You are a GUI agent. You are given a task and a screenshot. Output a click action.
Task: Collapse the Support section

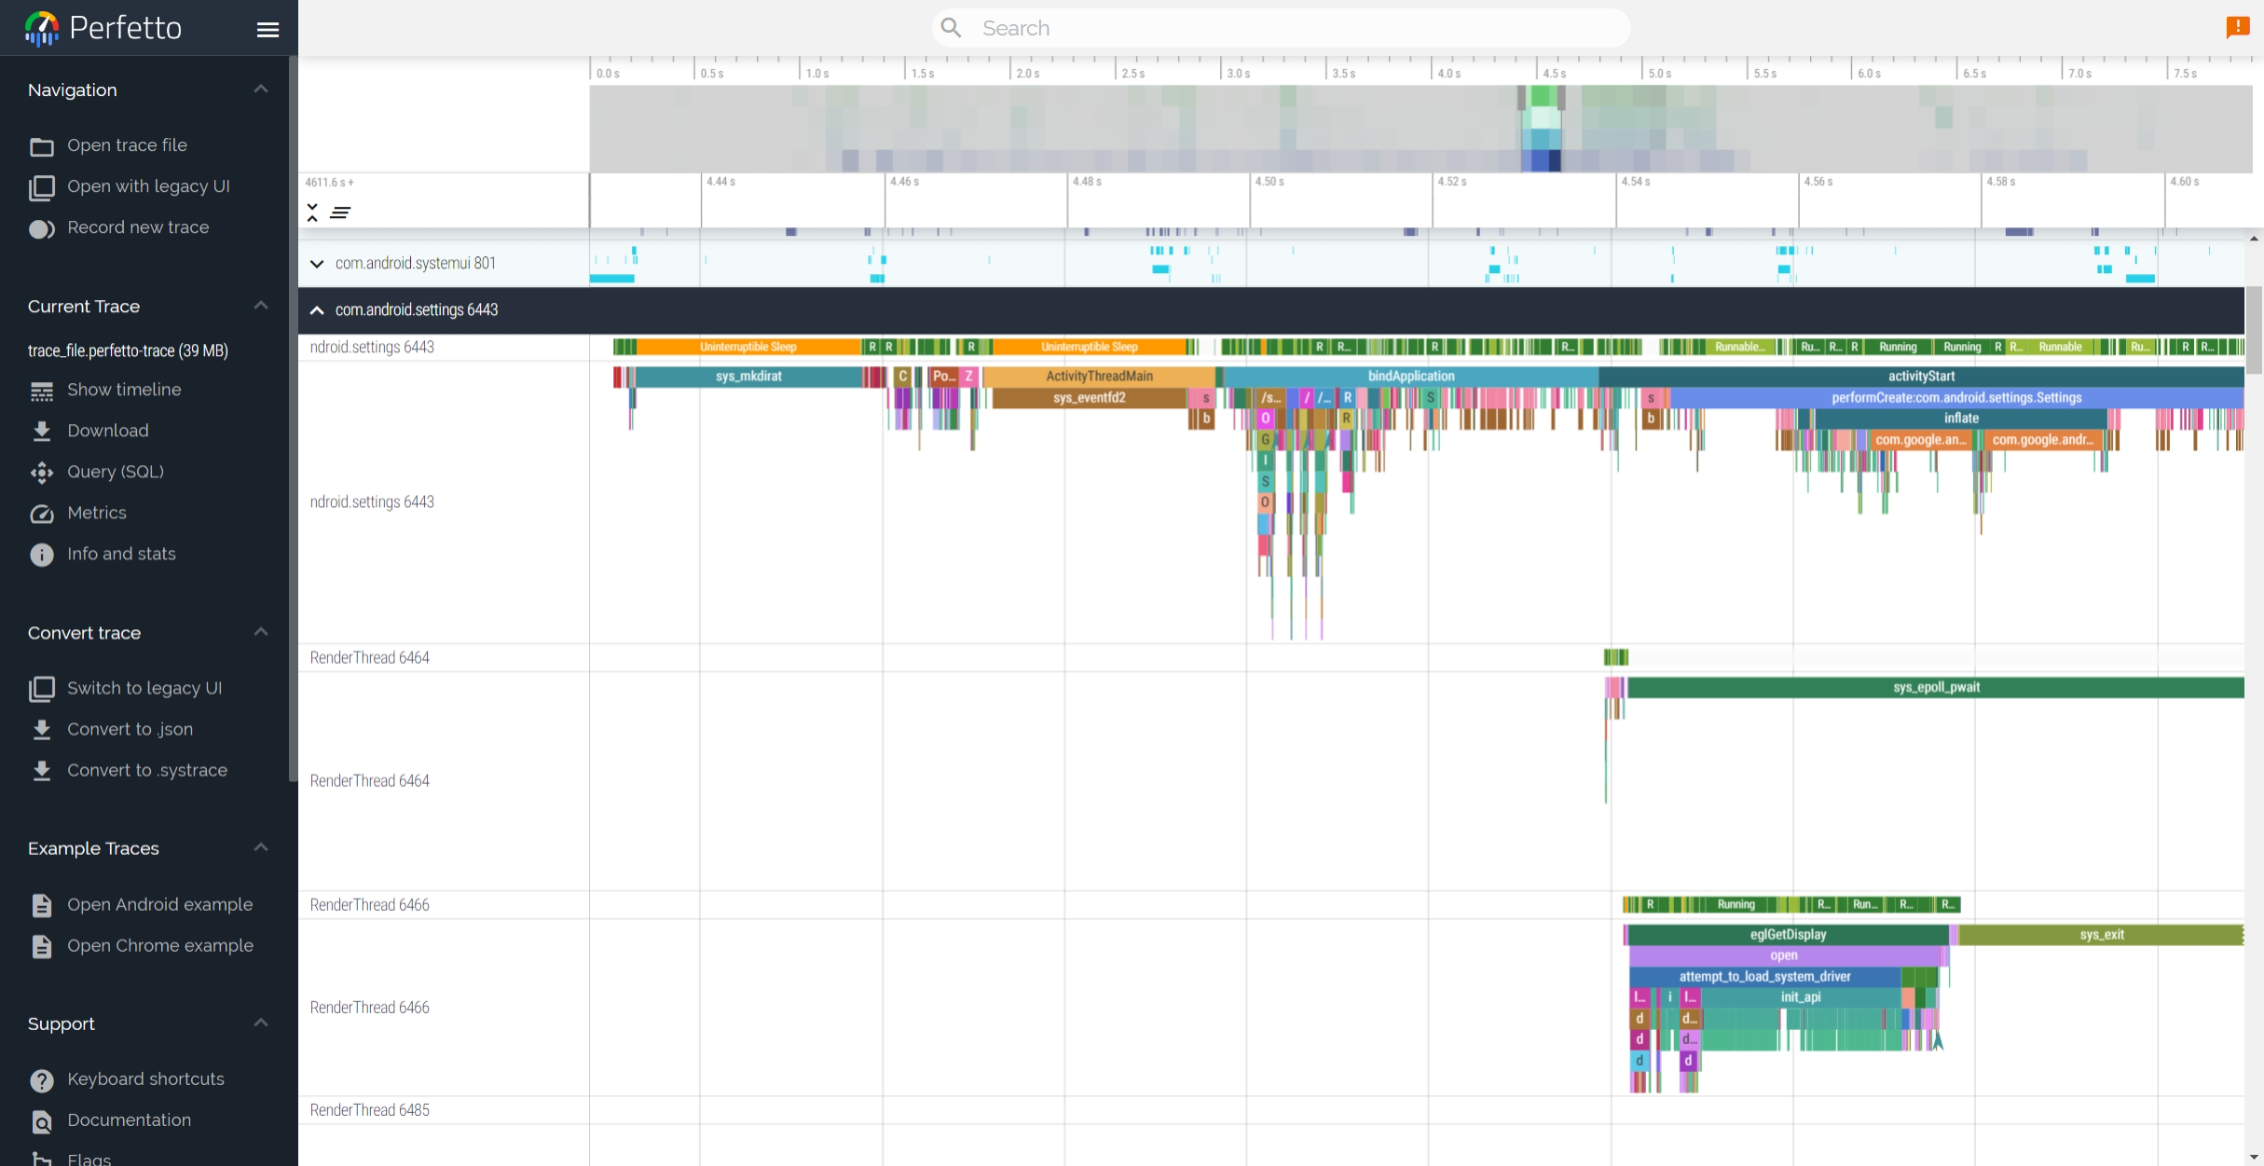(261, 1022)
